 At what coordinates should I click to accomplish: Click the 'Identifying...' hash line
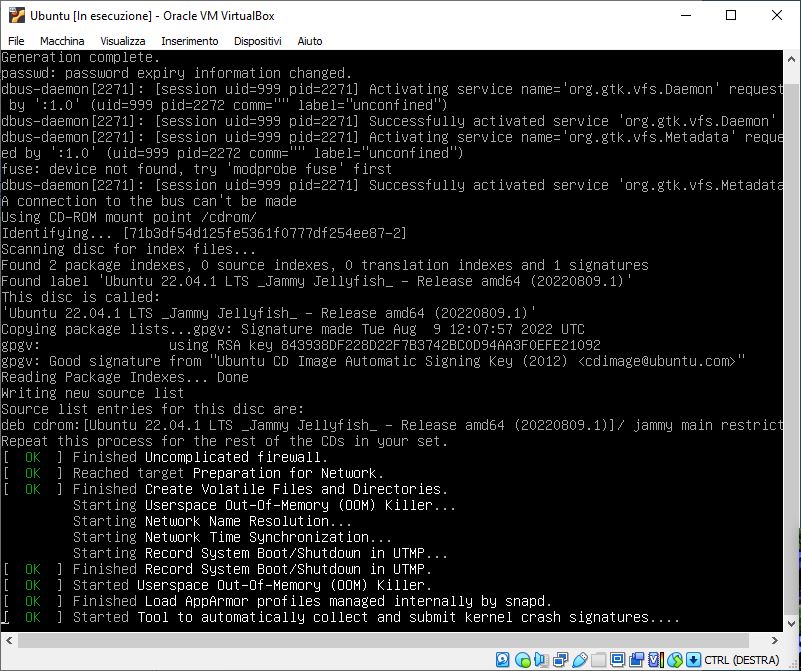tap(204, 233)
